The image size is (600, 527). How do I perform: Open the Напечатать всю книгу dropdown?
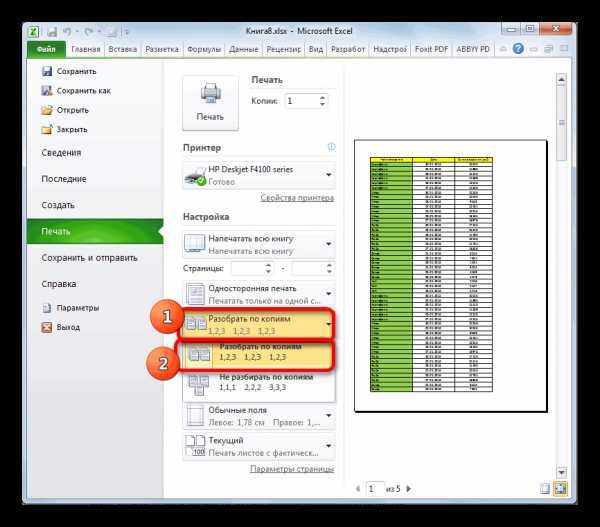pyautogui.click(x=259, y=245)
